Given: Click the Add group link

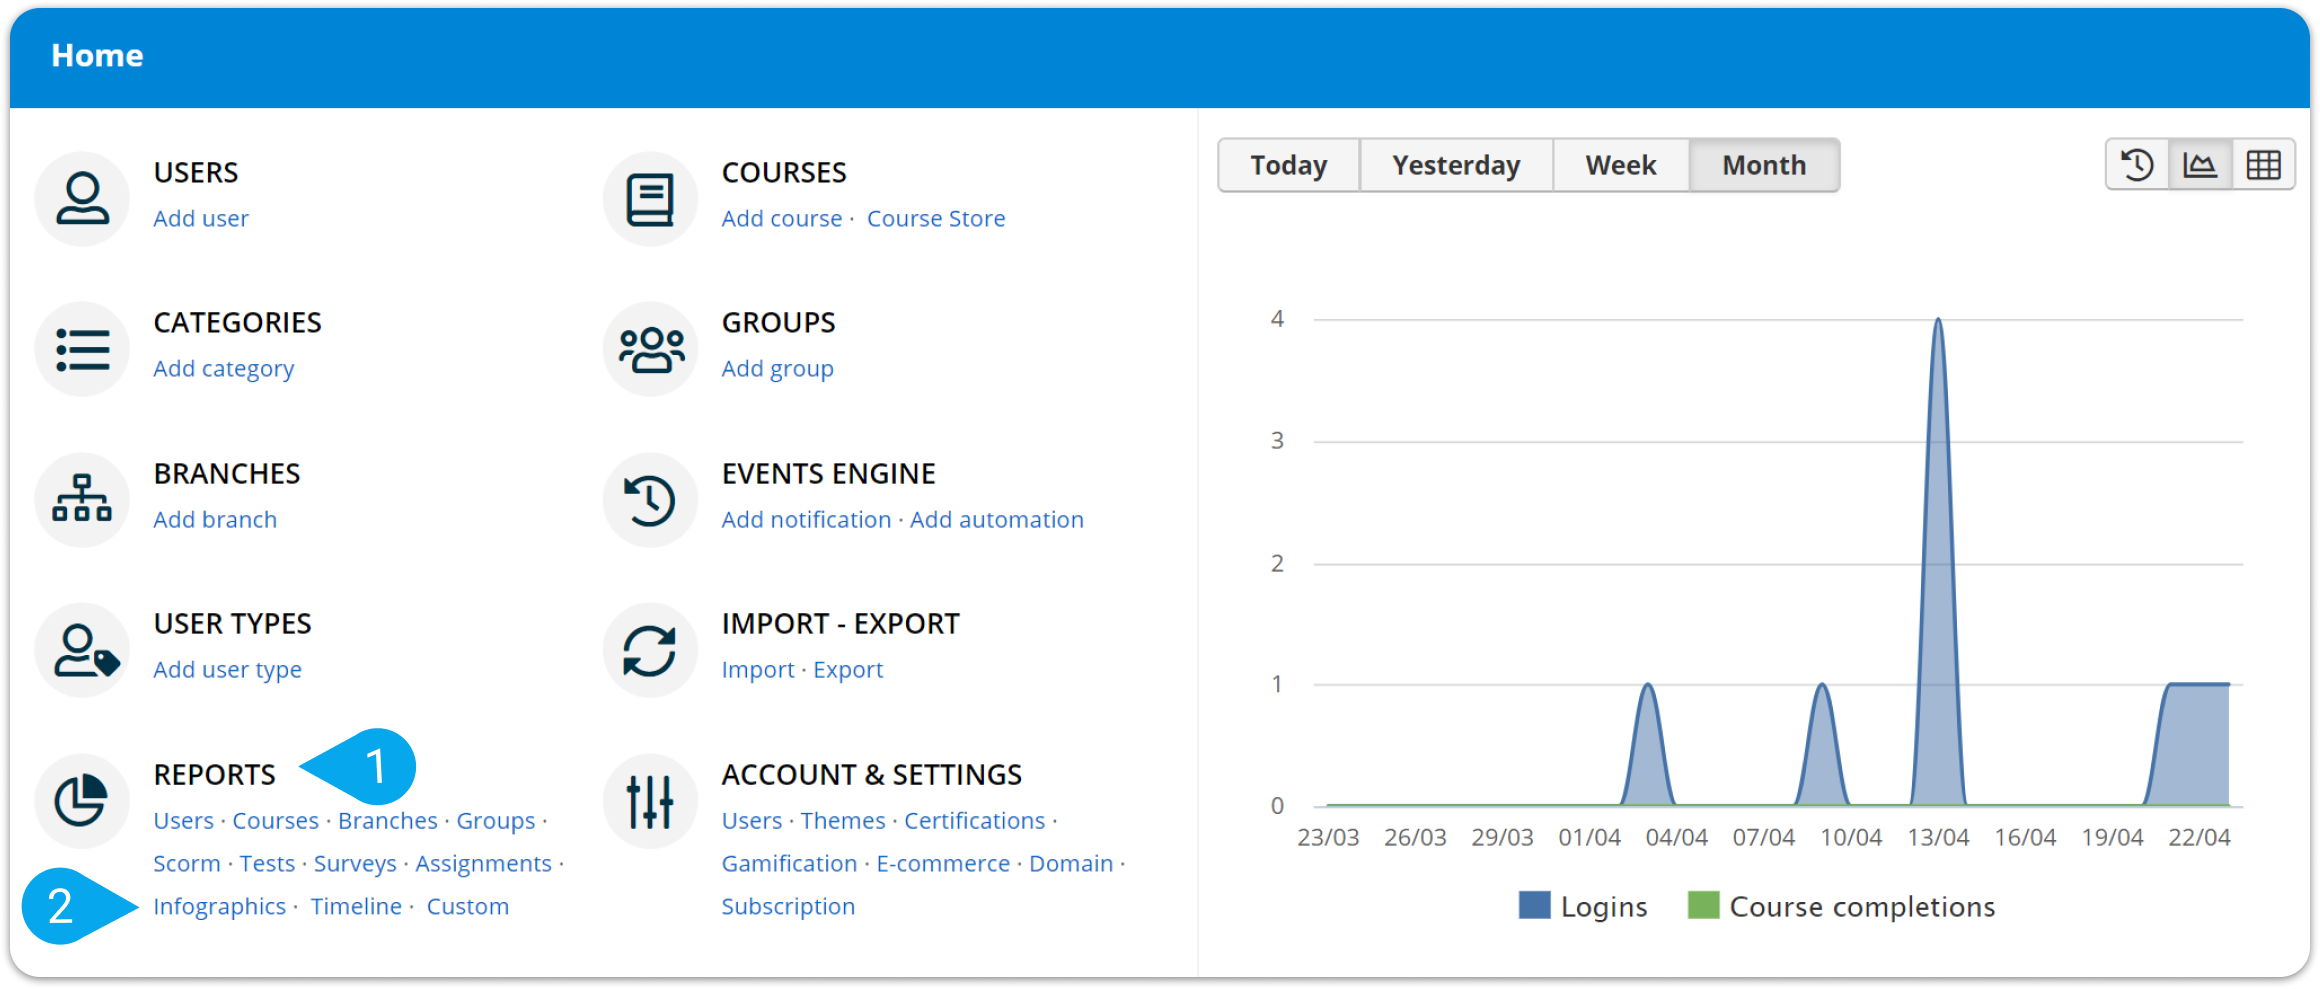Looking at the screenshot, I should (778, 369).
